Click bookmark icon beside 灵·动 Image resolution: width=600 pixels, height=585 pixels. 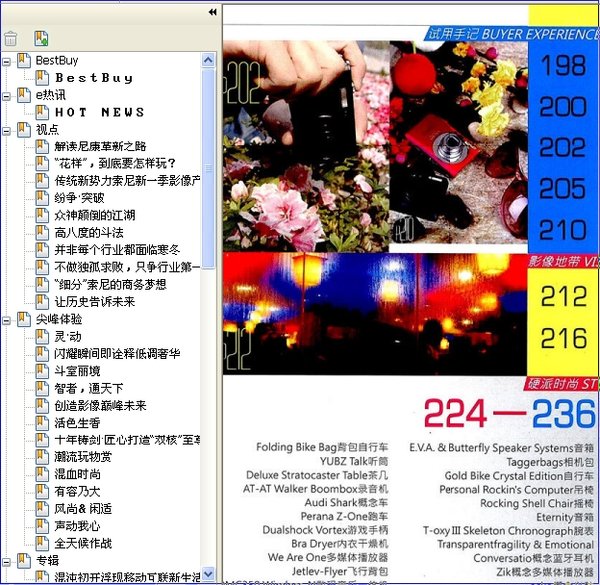tap(42, 337)
